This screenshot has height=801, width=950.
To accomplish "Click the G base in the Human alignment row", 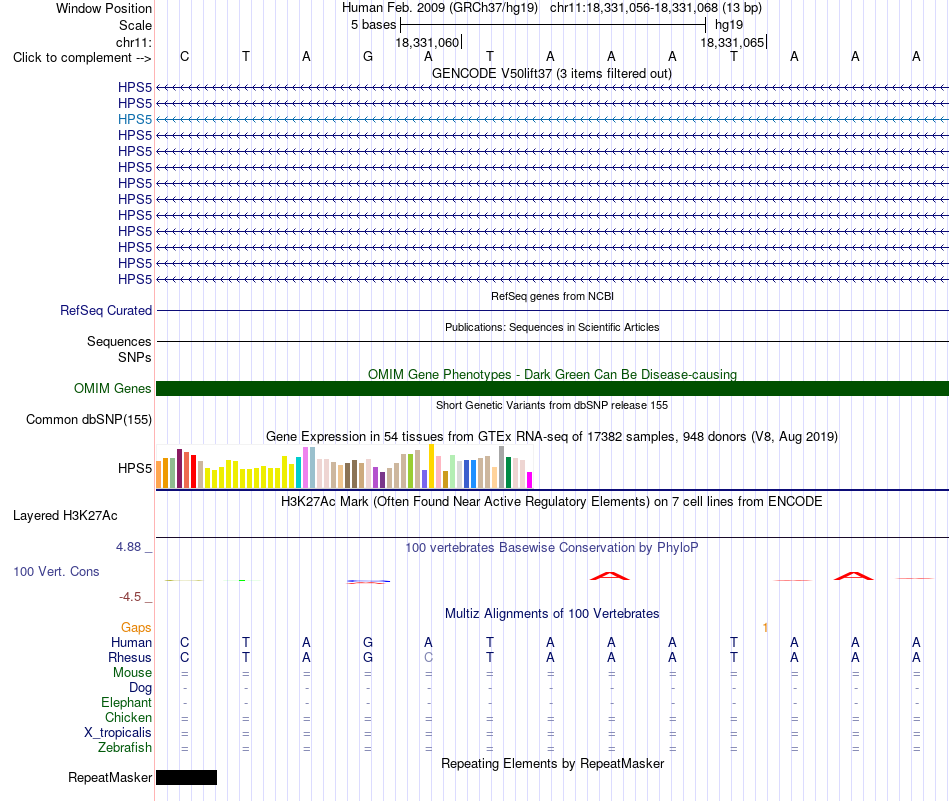I will pyautogui.click(x=368, y=642).
